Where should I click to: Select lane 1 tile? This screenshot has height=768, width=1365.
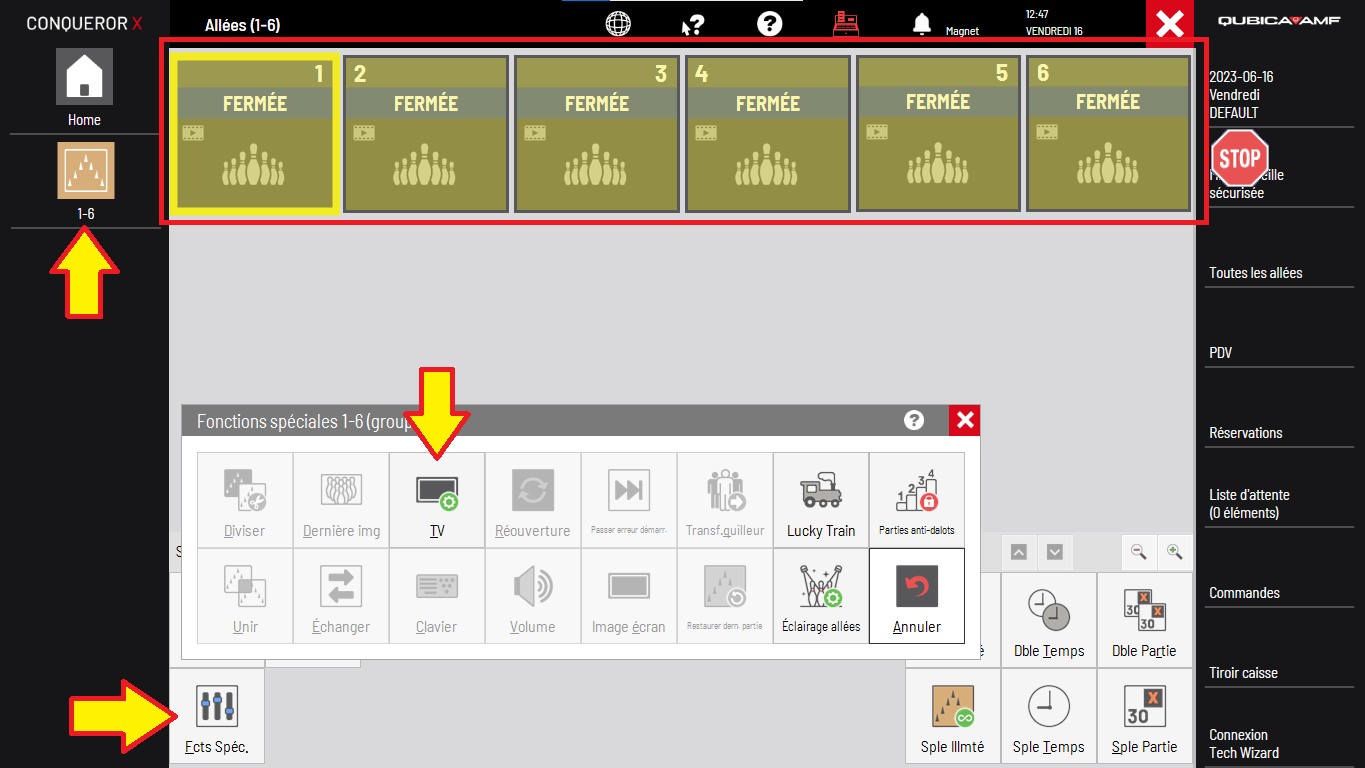(x=255, y=133)
